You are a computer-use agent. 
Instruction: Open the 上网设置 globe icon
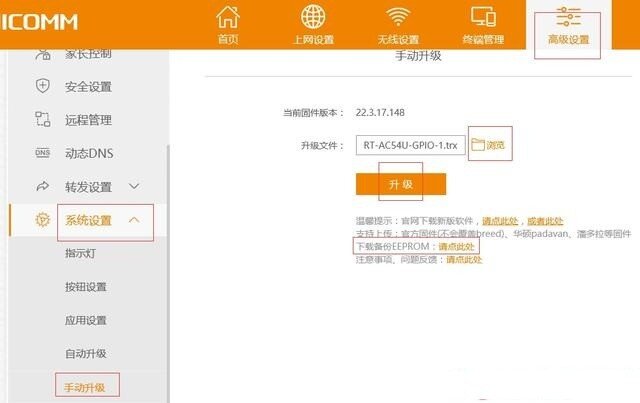coord(313,17)
